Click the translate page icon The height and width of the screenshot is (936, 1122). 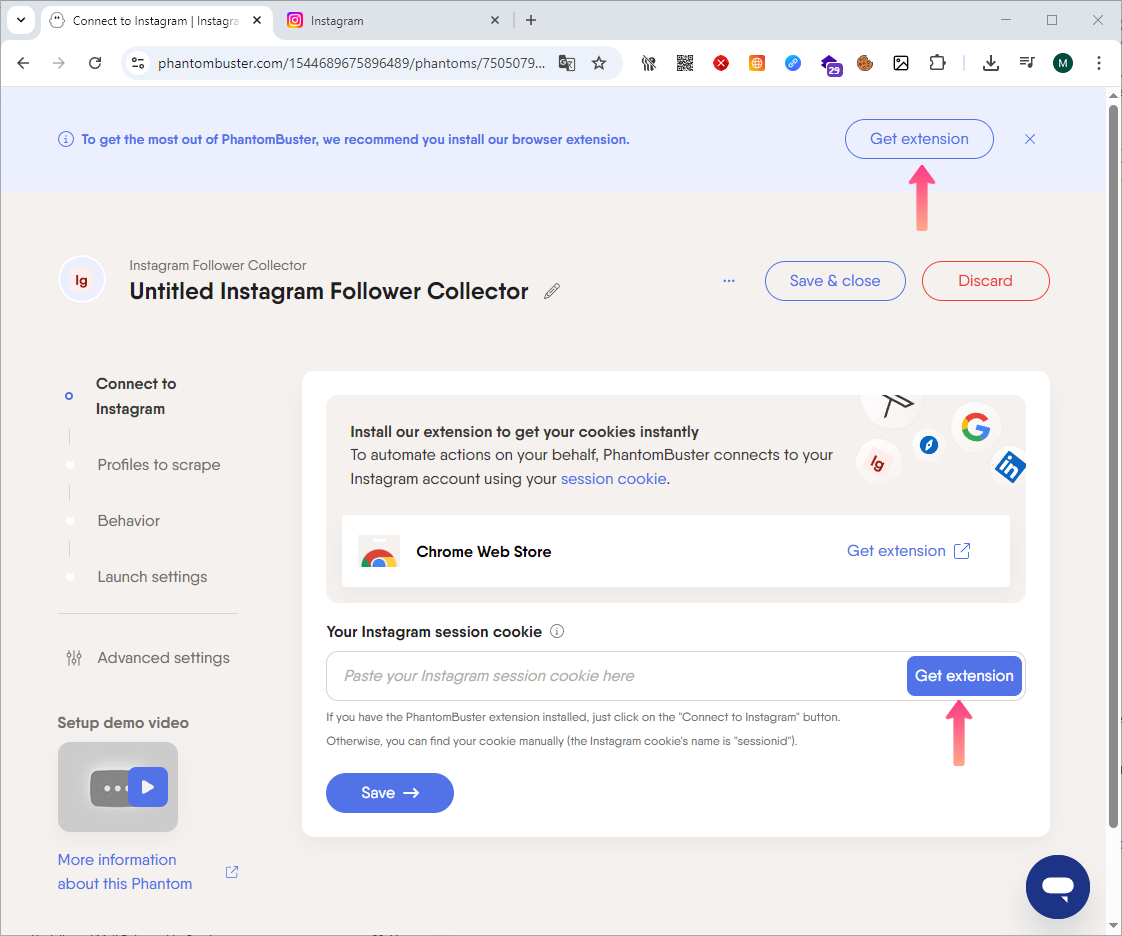click(567, 63)
